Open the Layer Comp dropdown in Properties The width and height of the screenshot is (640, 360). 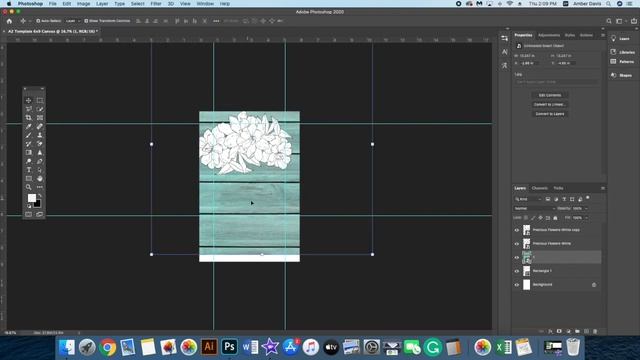557,82
